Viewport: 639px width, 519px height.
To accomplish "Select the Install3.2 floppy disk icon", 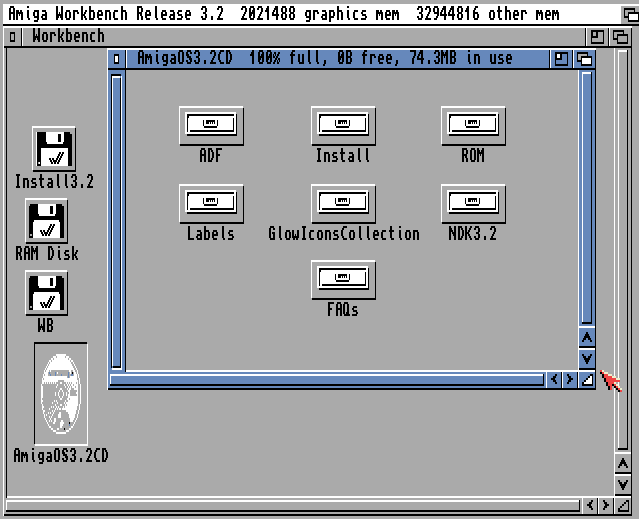I will coord(54,149).
